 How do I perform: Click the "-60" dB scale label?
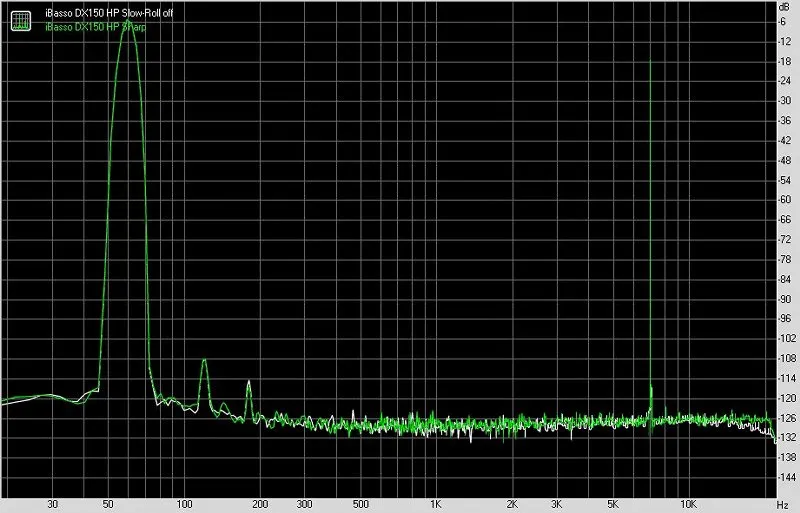coord(784,200)
